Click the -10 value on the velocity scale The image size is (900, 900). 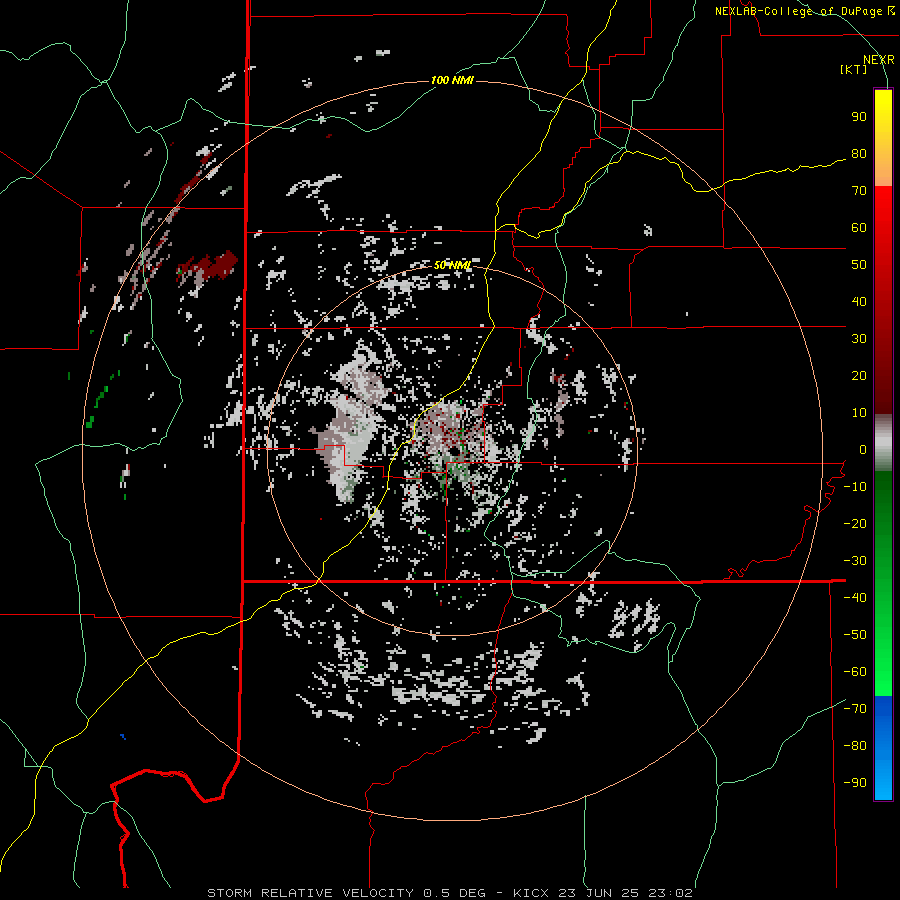[x=855, y=487]
